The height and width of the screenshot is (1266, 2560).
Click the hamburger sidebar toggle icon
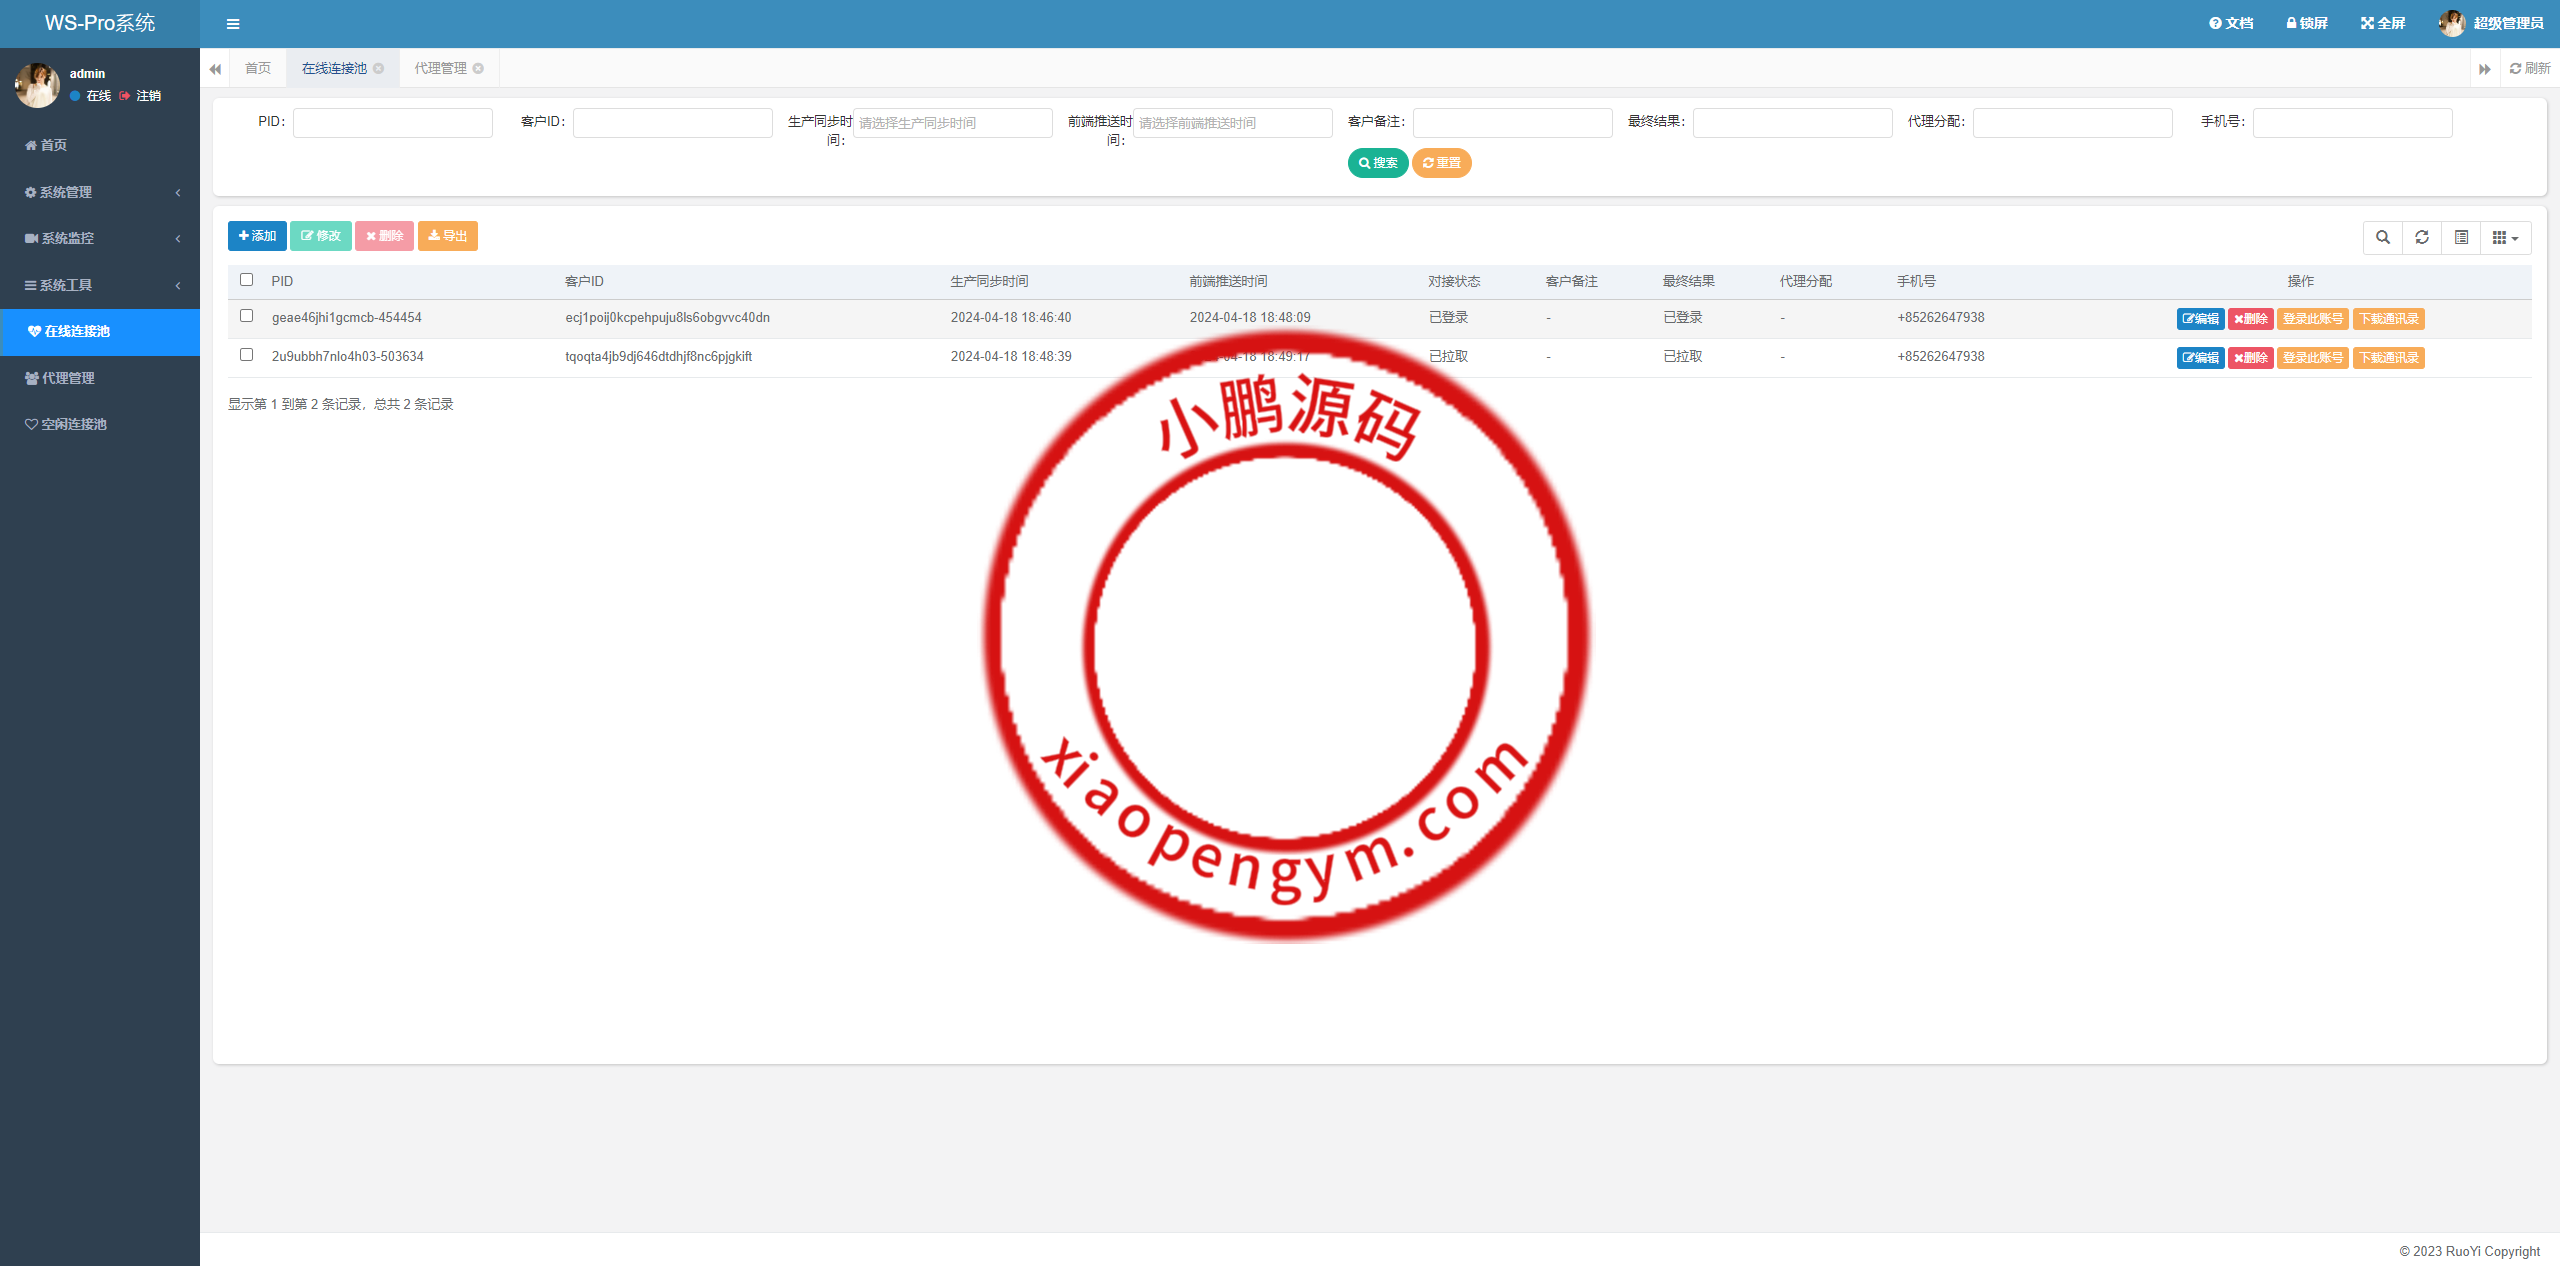[233, 24]
